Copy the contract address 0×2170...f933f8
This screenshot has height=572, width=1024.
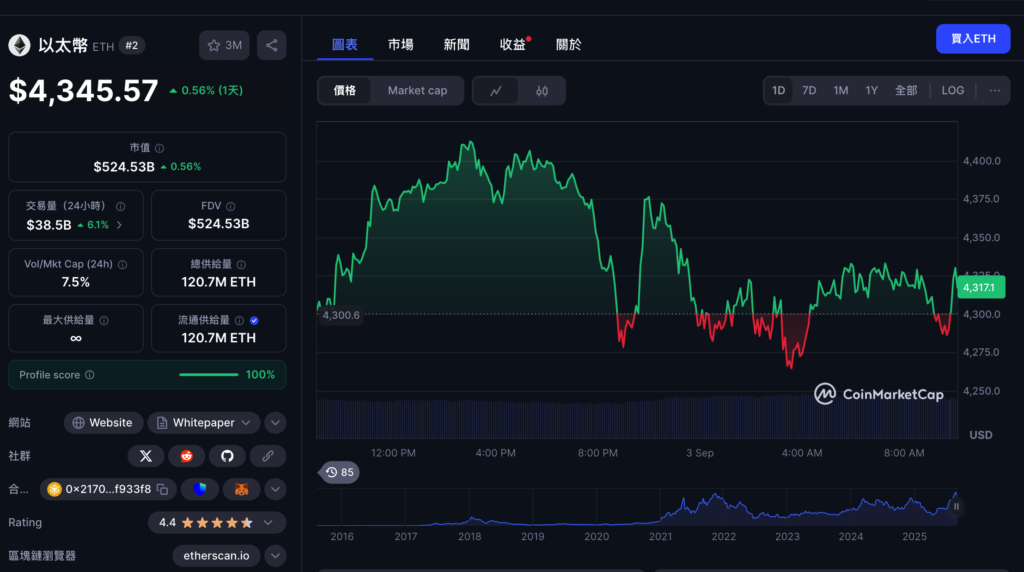pos(163,489)
